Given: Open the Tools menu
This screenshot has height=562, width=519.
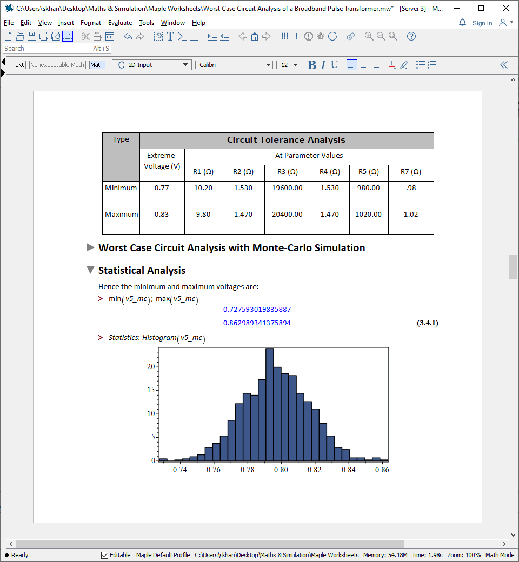Looking at the screenshot, I should point(146,23).
